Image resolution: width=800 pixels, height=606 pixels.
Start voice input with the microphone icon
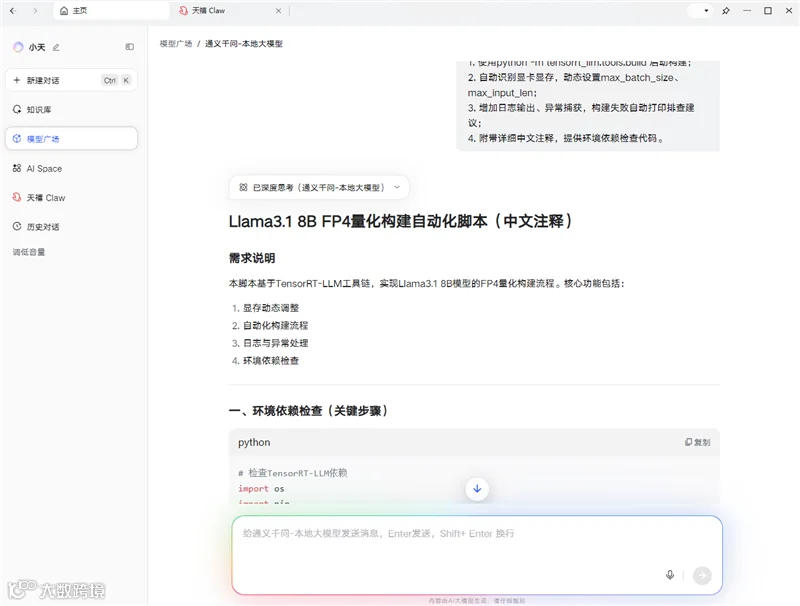[670, 575]
